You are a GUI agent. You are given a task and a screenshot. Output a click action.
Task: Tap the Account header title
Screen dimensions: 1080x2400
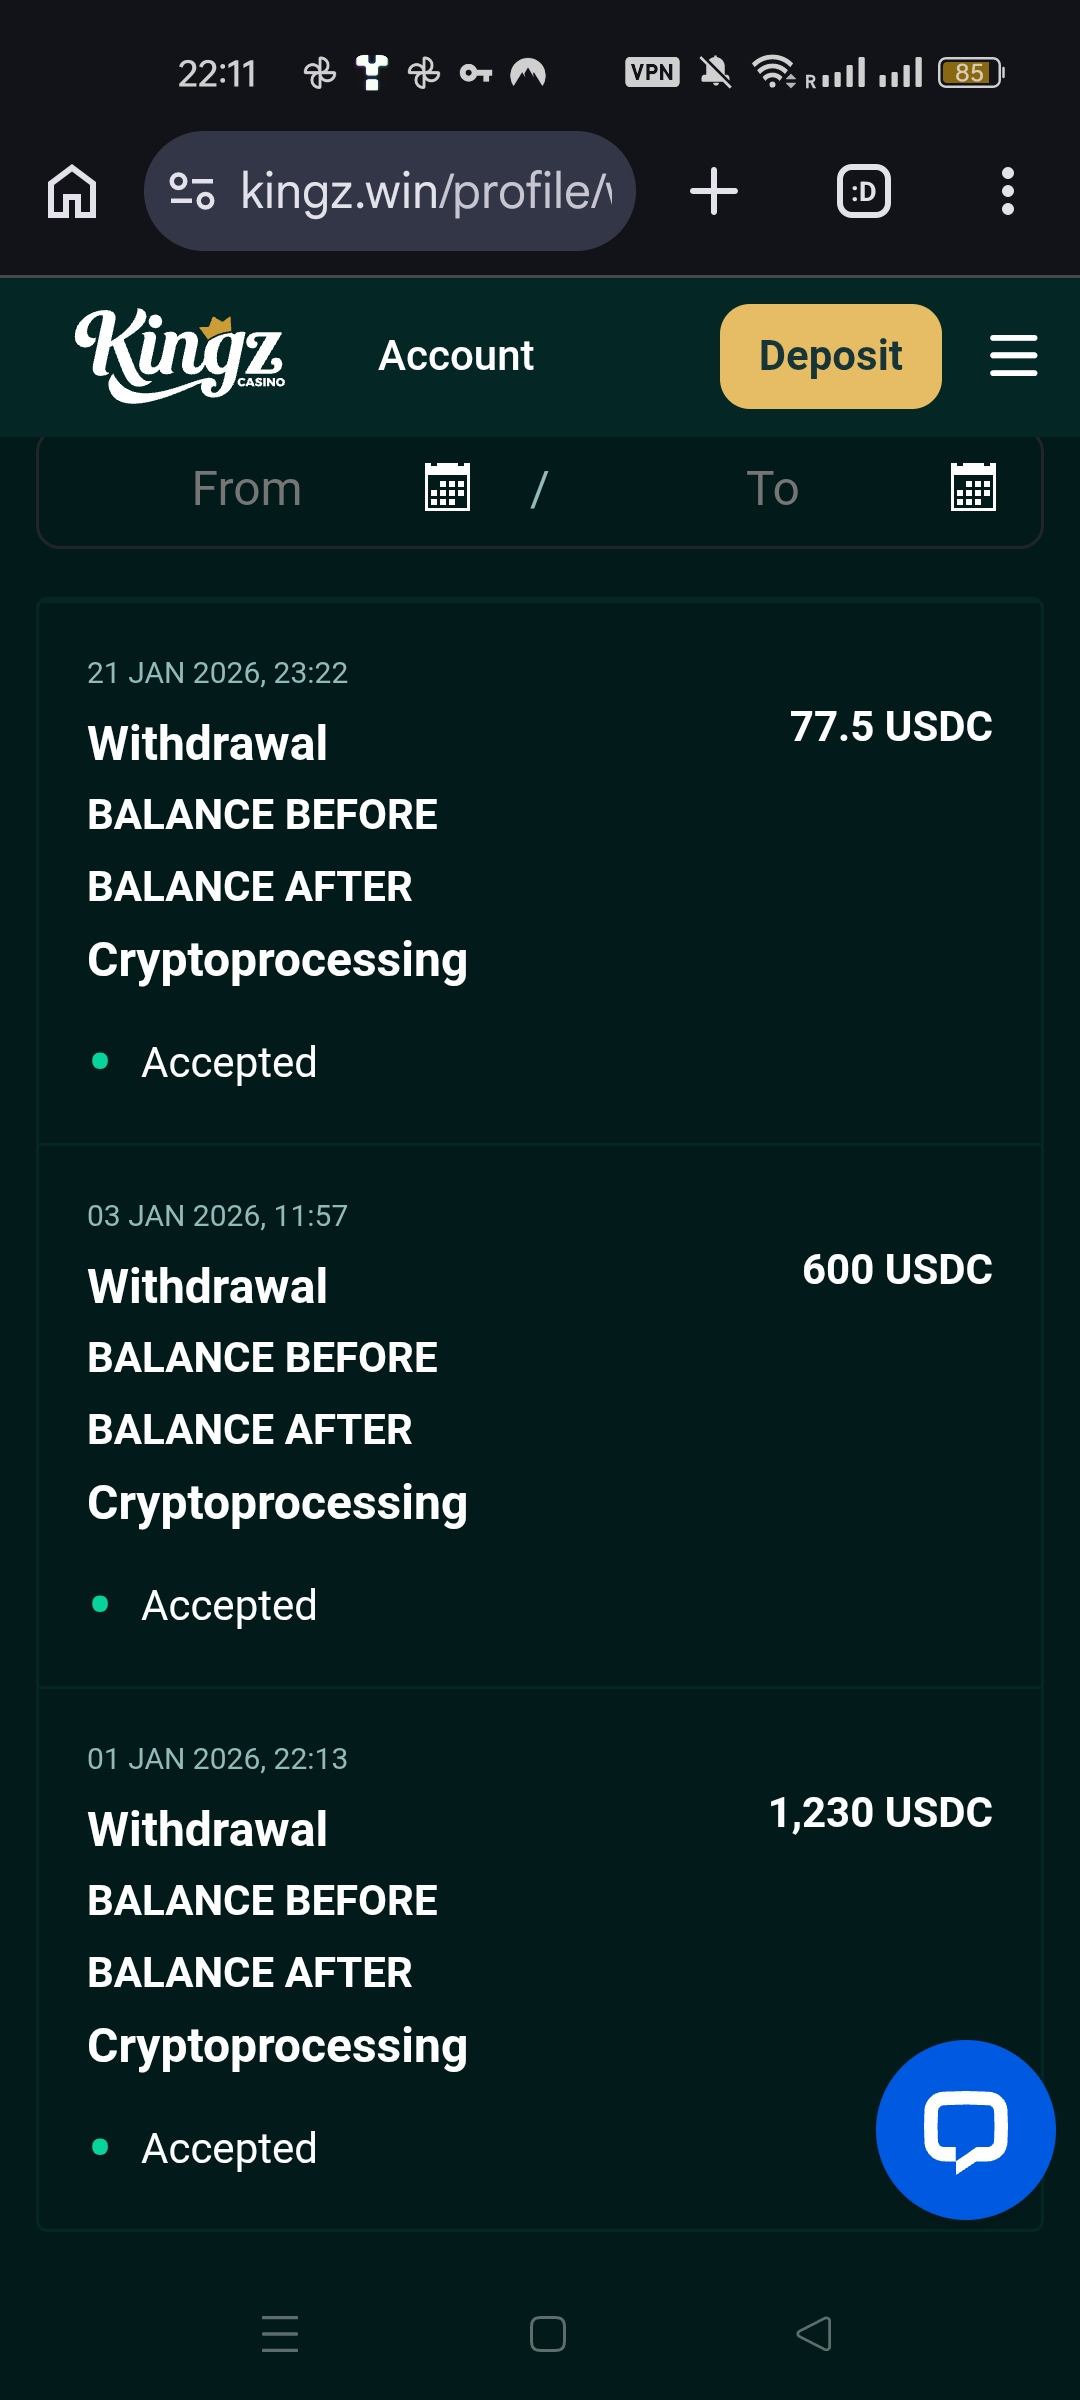456,356
